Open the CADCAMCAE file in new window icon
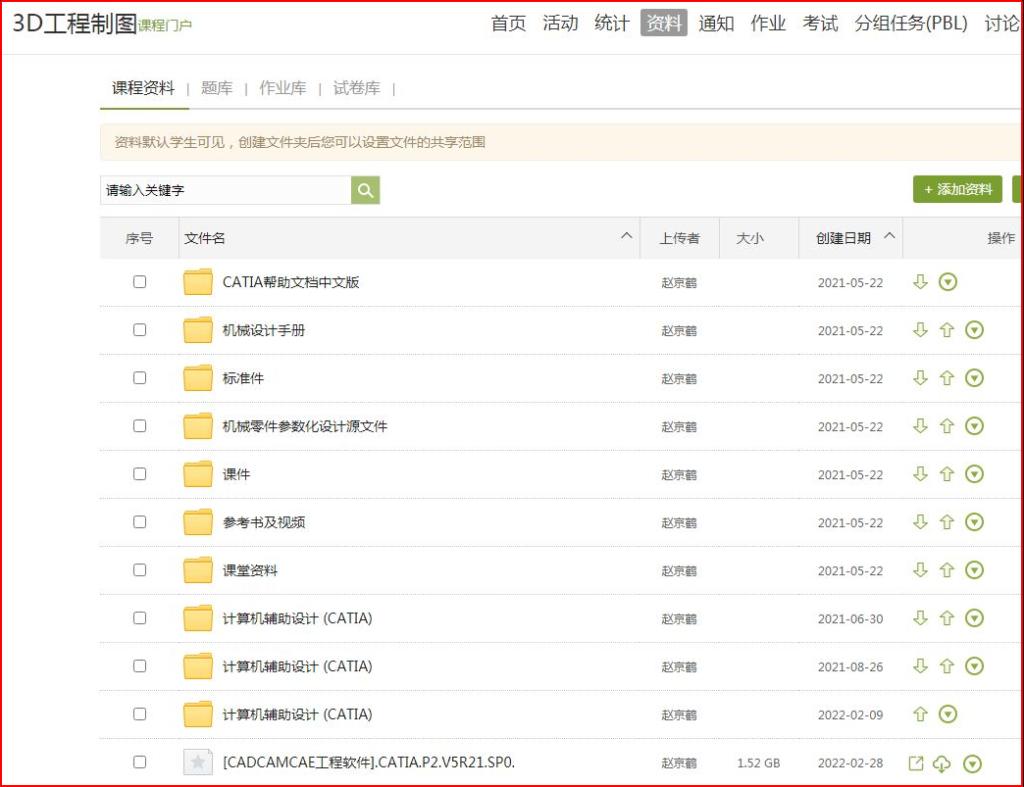The width and height of the screenshot is (1024, 787). [916, 764]
